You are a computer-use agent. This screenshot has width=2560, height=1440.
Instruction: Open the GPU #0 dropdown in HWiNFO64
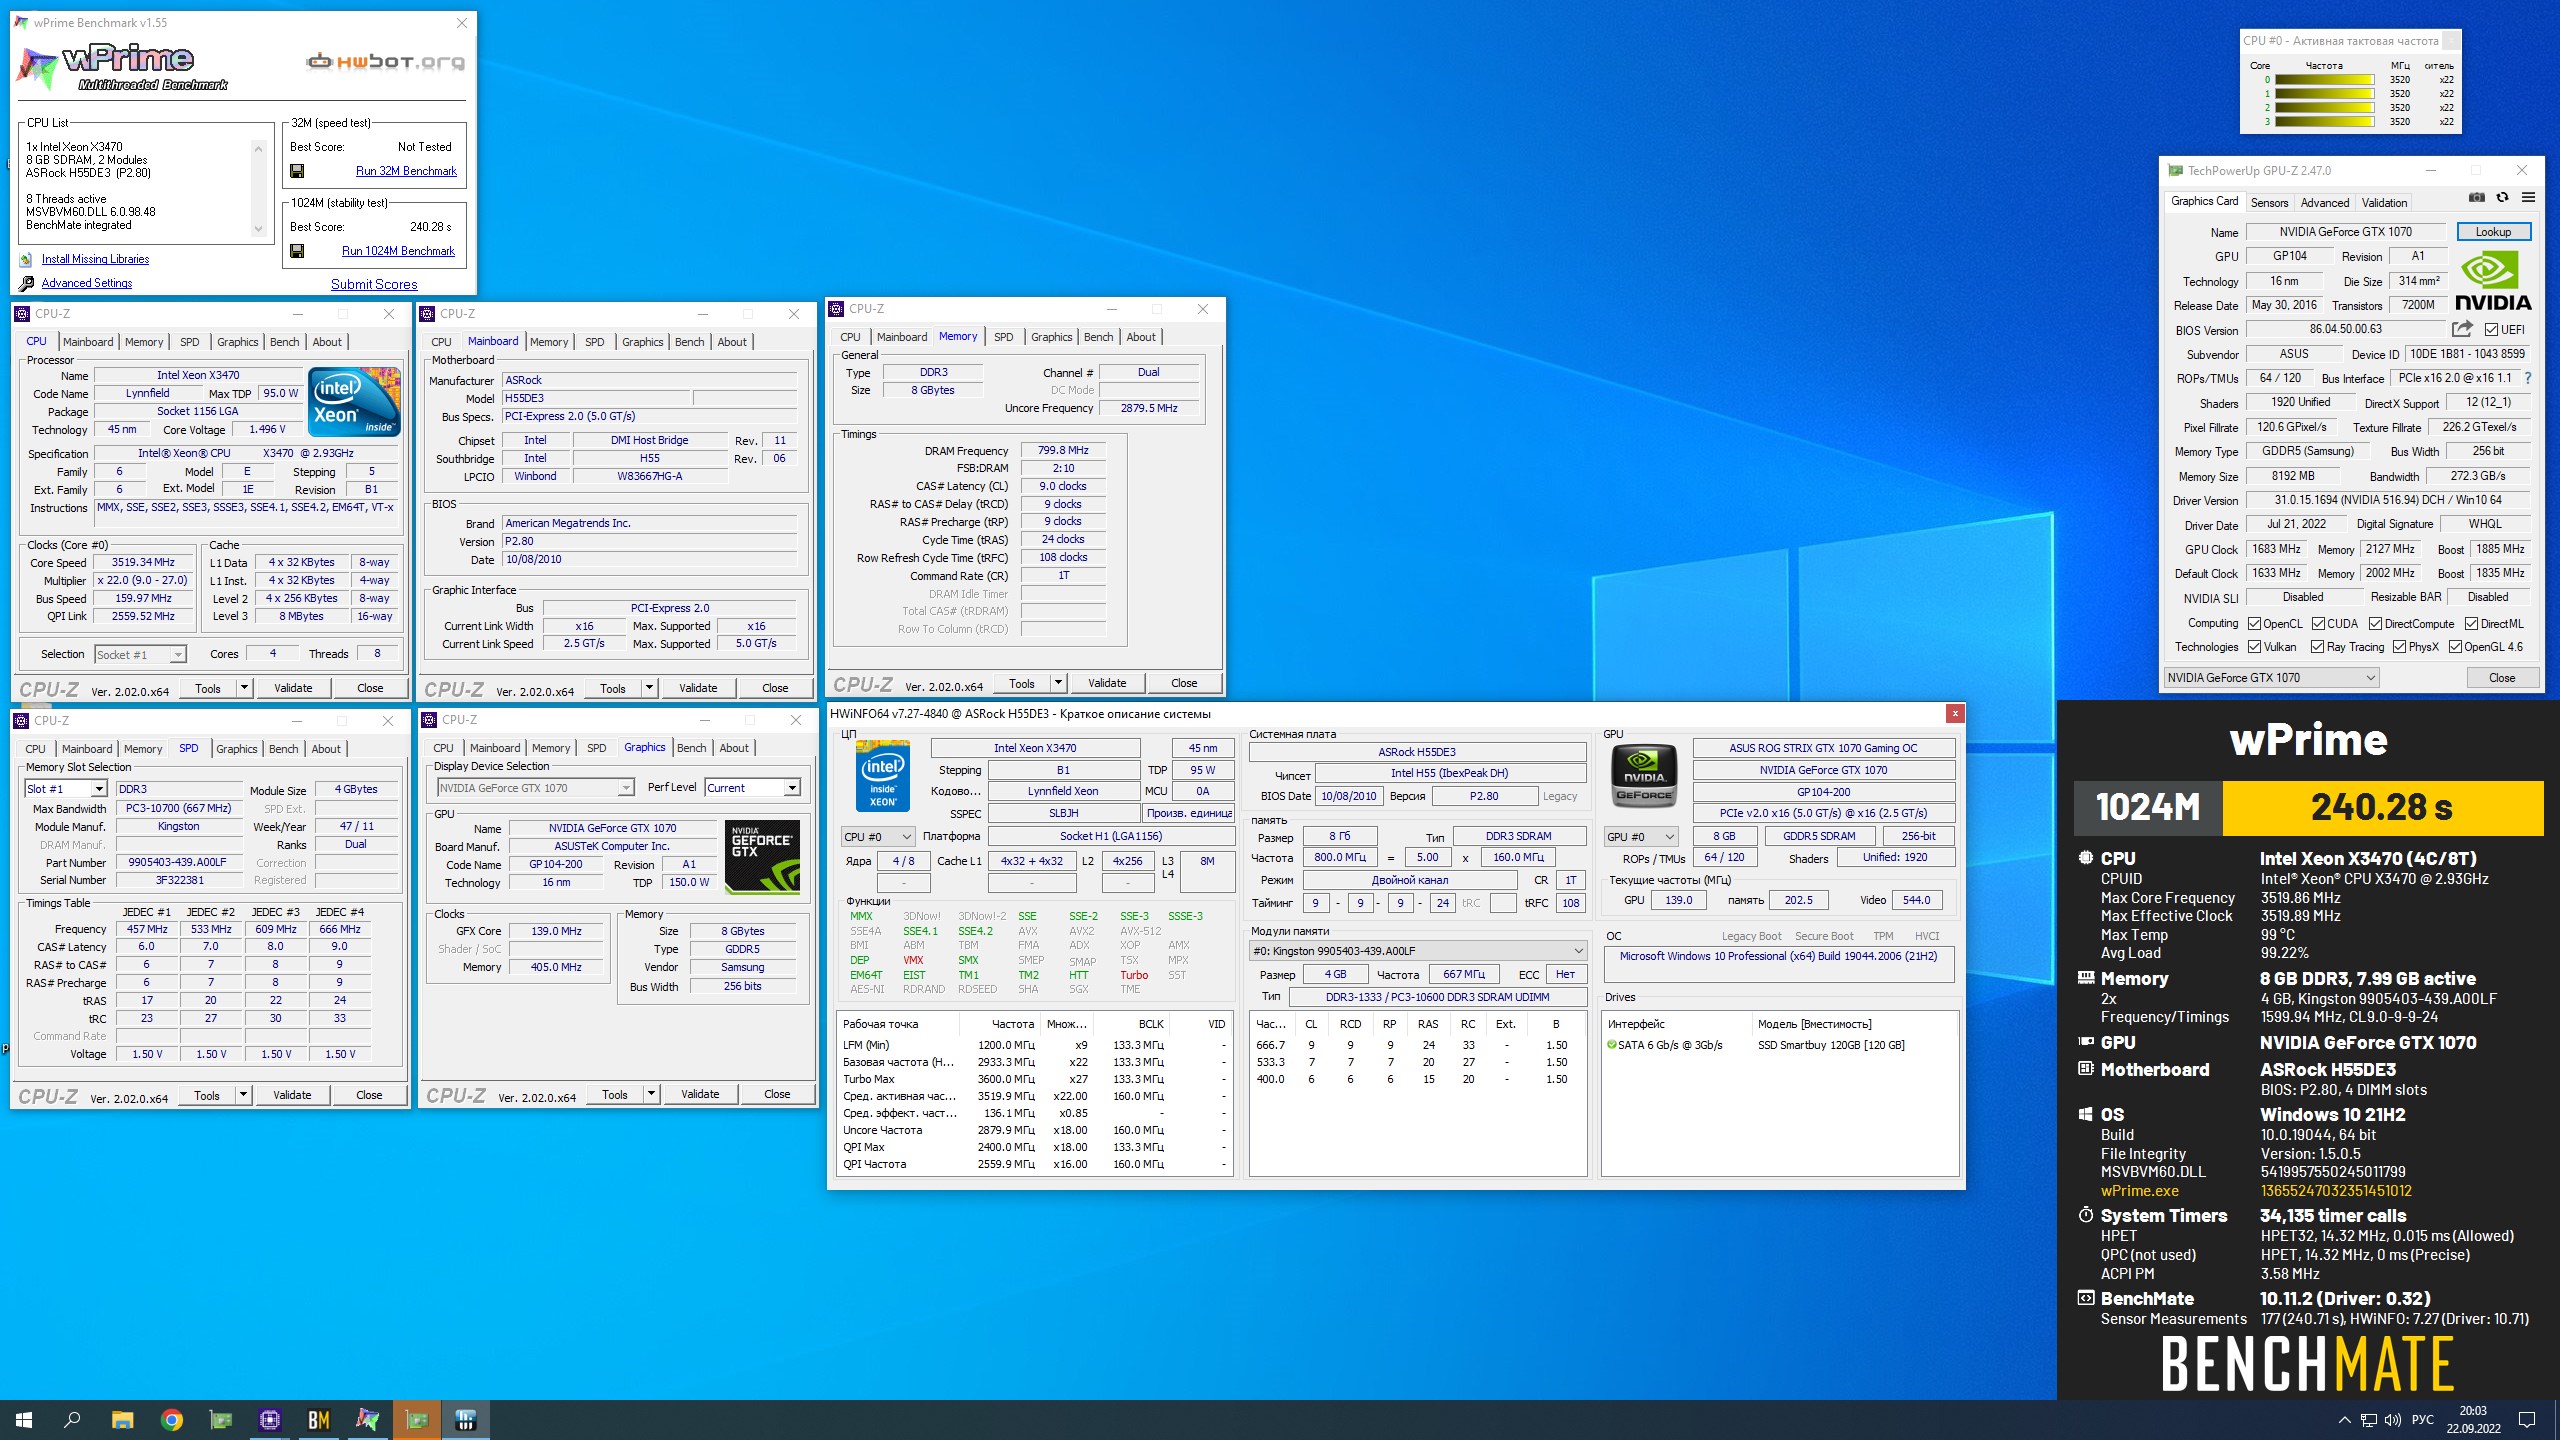click(1641, 837)
